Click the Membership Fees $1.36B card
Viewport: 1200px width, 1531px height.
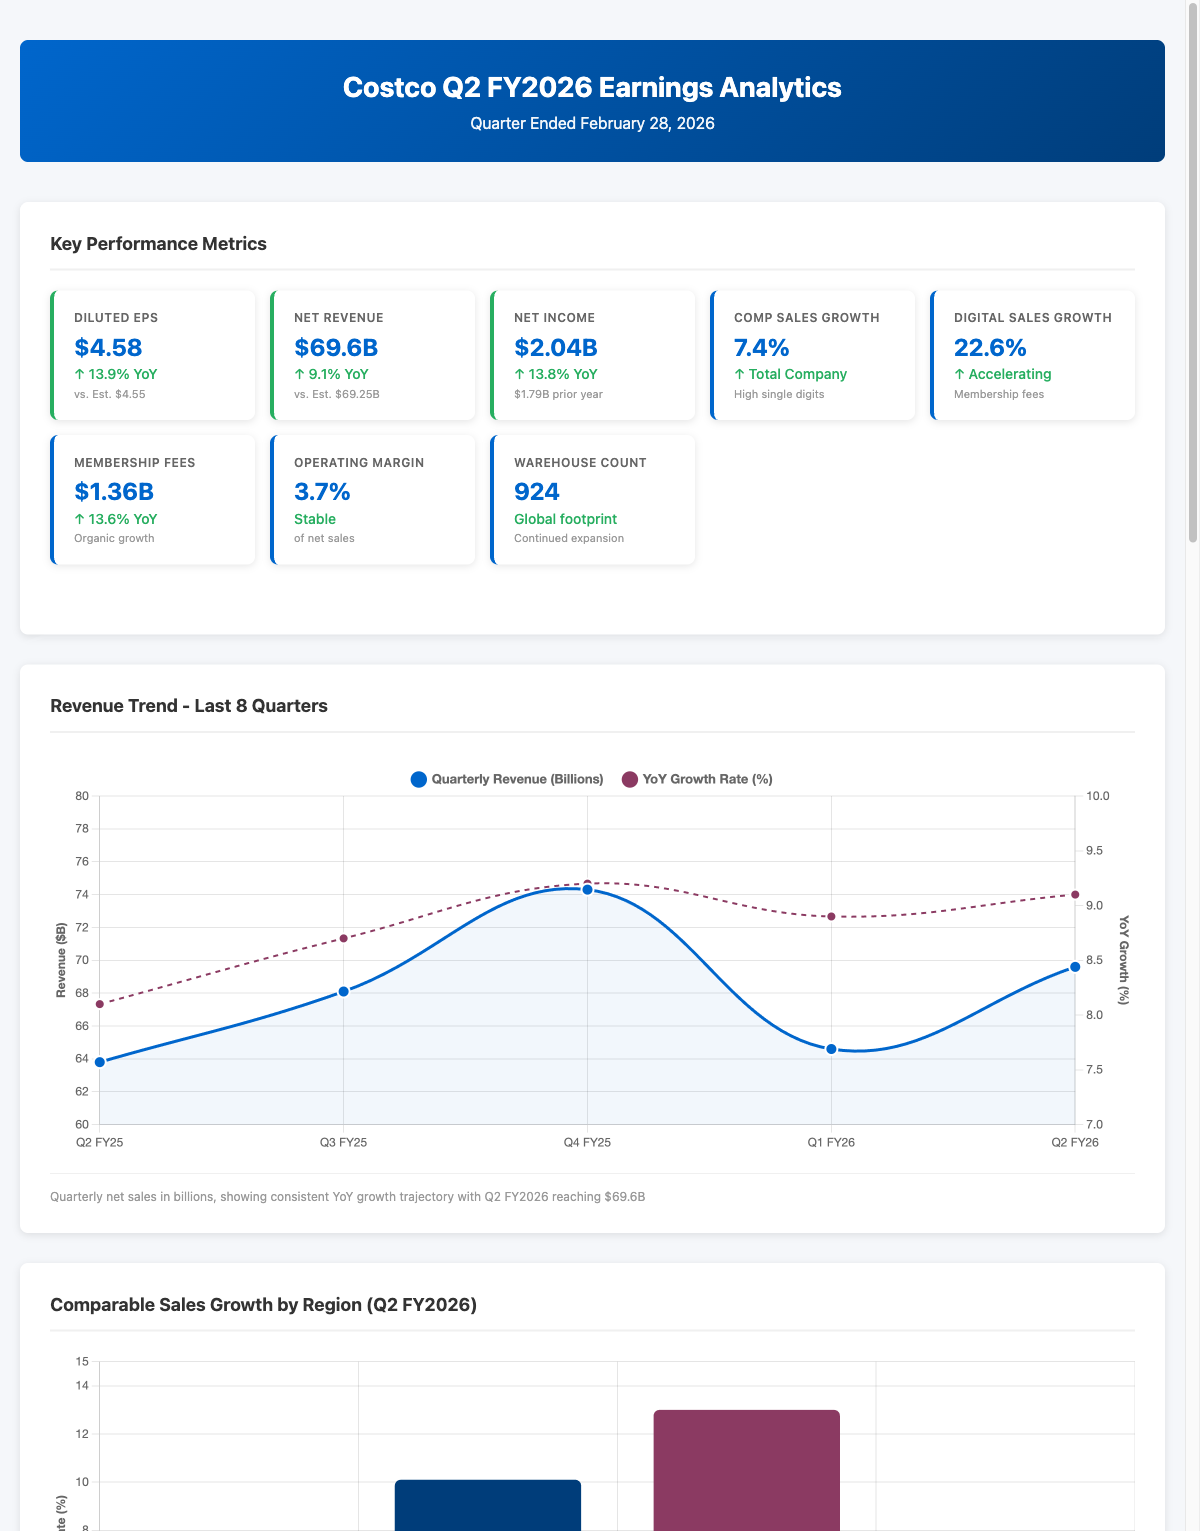point(153,500)
